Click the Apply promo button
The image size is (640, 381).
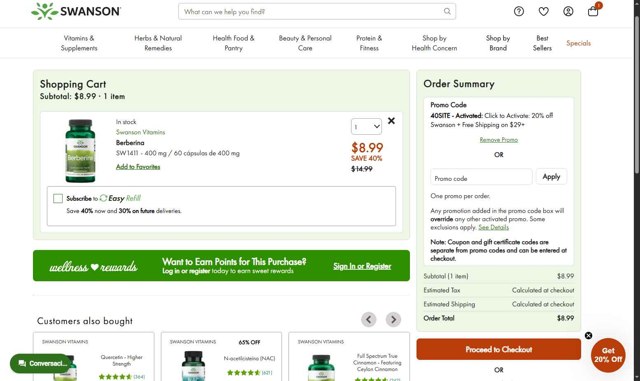(551, 176)
